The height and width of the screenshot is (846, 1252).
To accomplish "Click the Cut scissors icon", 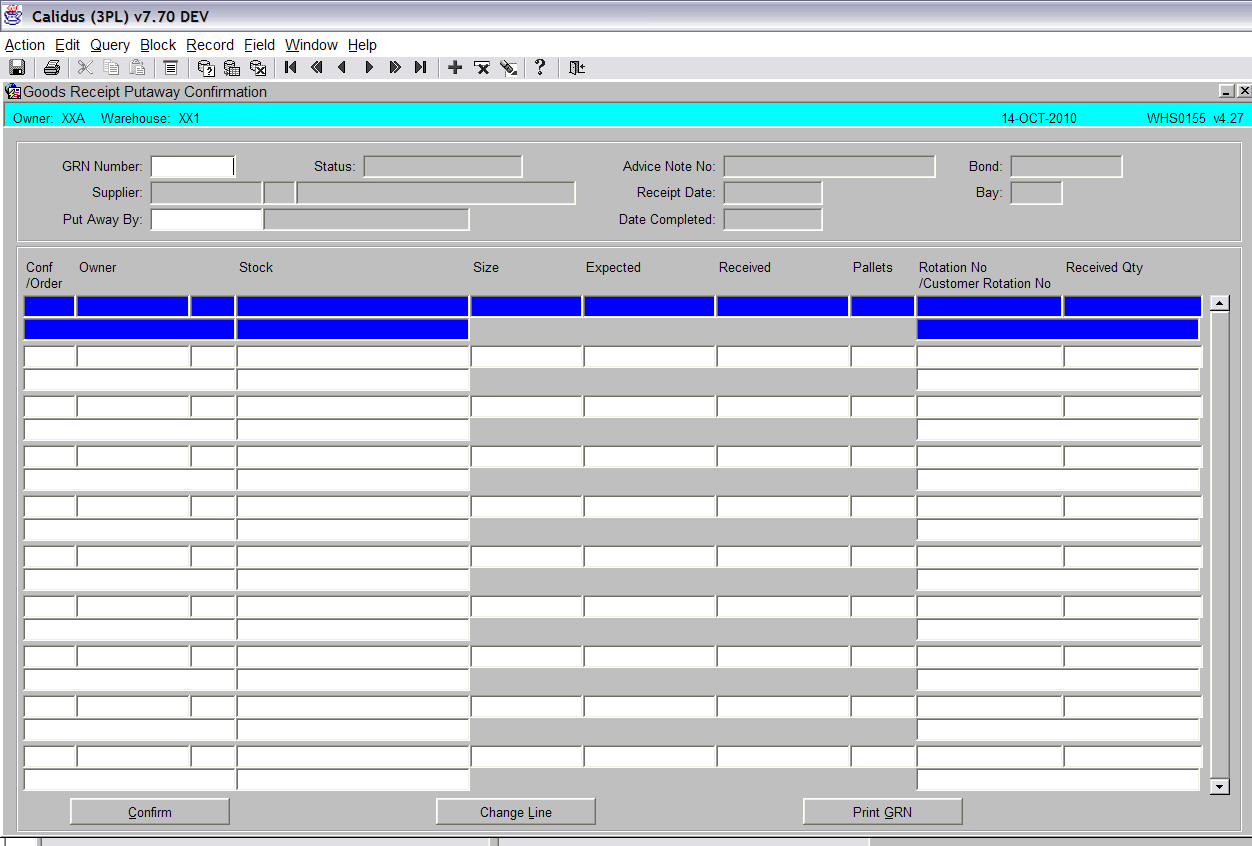I will 85,68.
